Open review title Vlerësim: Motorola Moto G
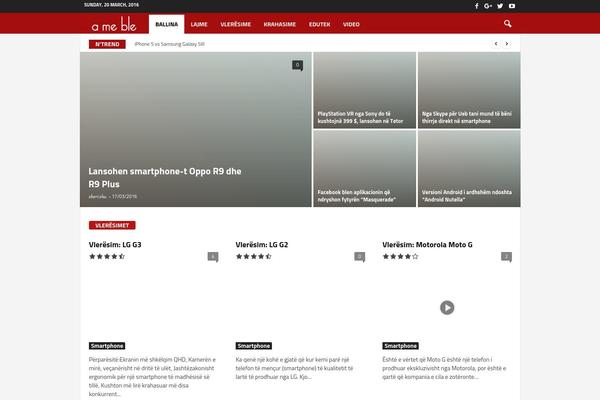Viewport: 600px width, 400px height. coord(427,245)
